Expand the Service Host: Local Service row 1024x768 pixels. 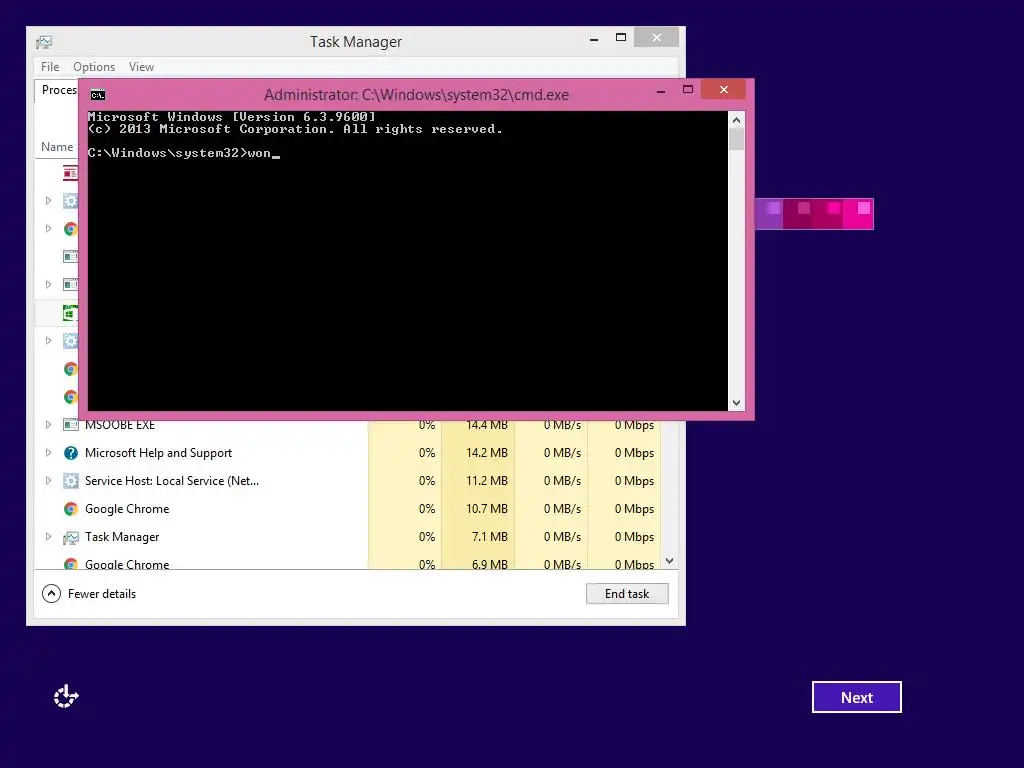(x=48, y=481)
